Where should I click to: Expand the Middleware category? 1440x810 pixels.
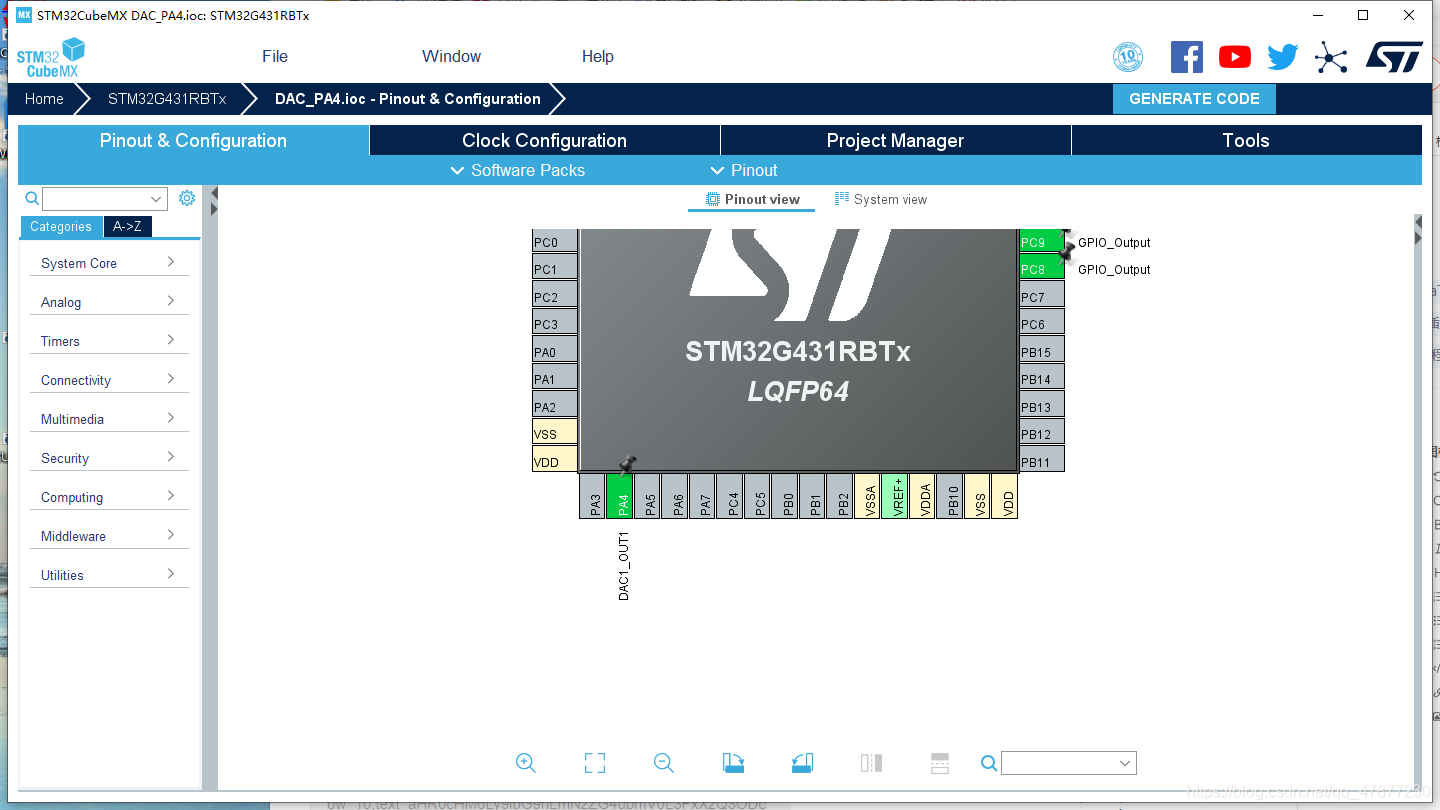pos(109,536)
